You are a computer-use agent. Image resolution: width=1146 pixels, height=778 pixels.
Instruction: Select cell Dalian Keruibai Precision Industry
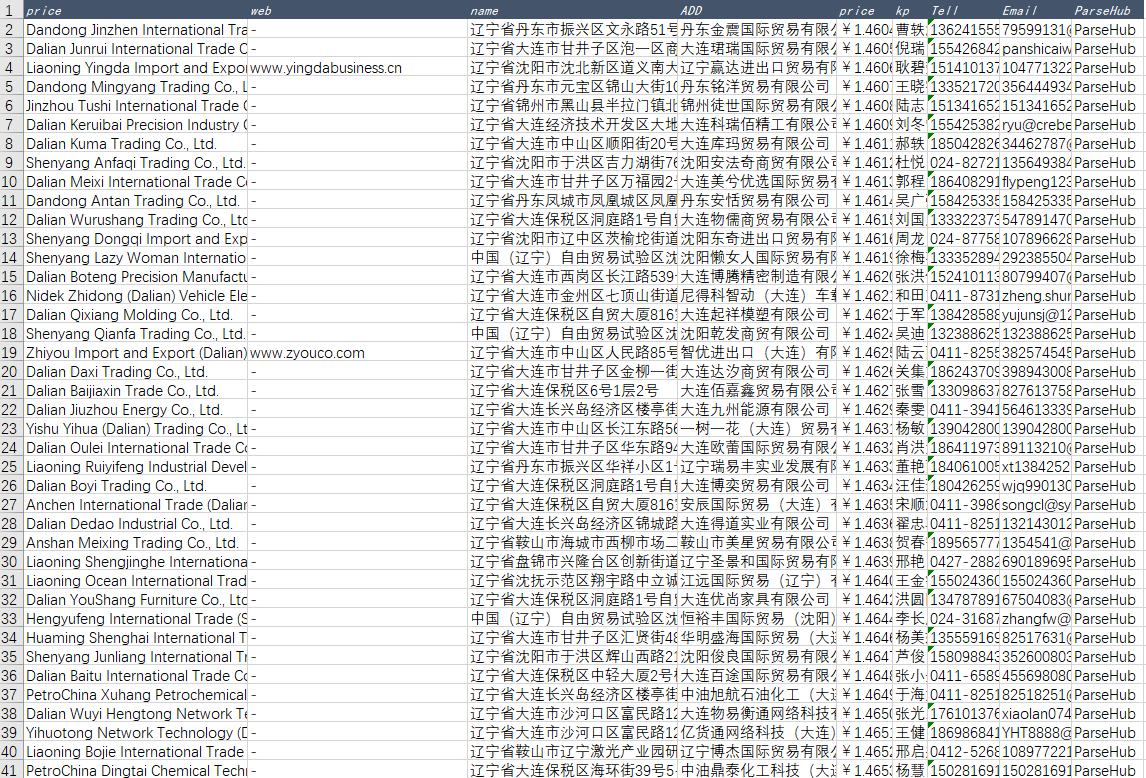click(136, 125)
